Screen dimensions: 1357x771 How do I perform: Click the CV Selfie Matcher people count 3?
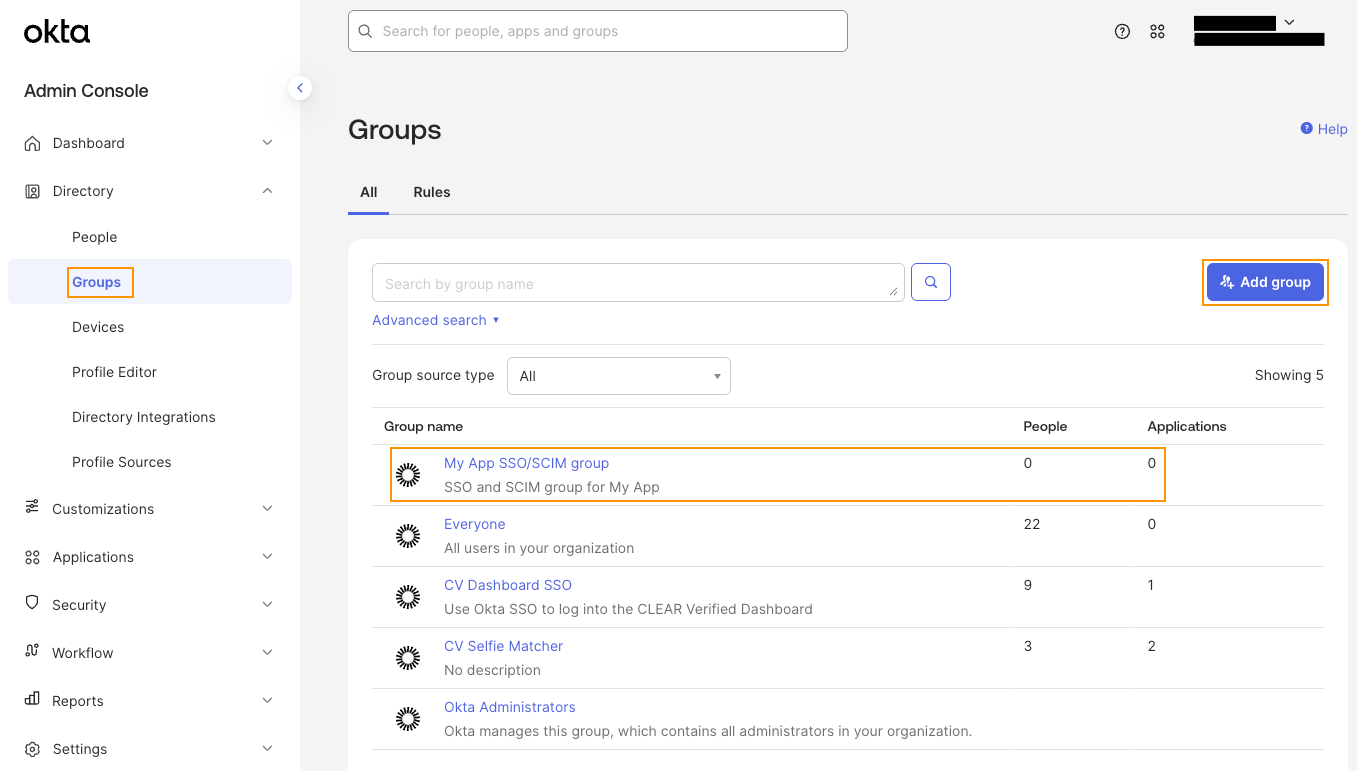tap(1028, 646)
